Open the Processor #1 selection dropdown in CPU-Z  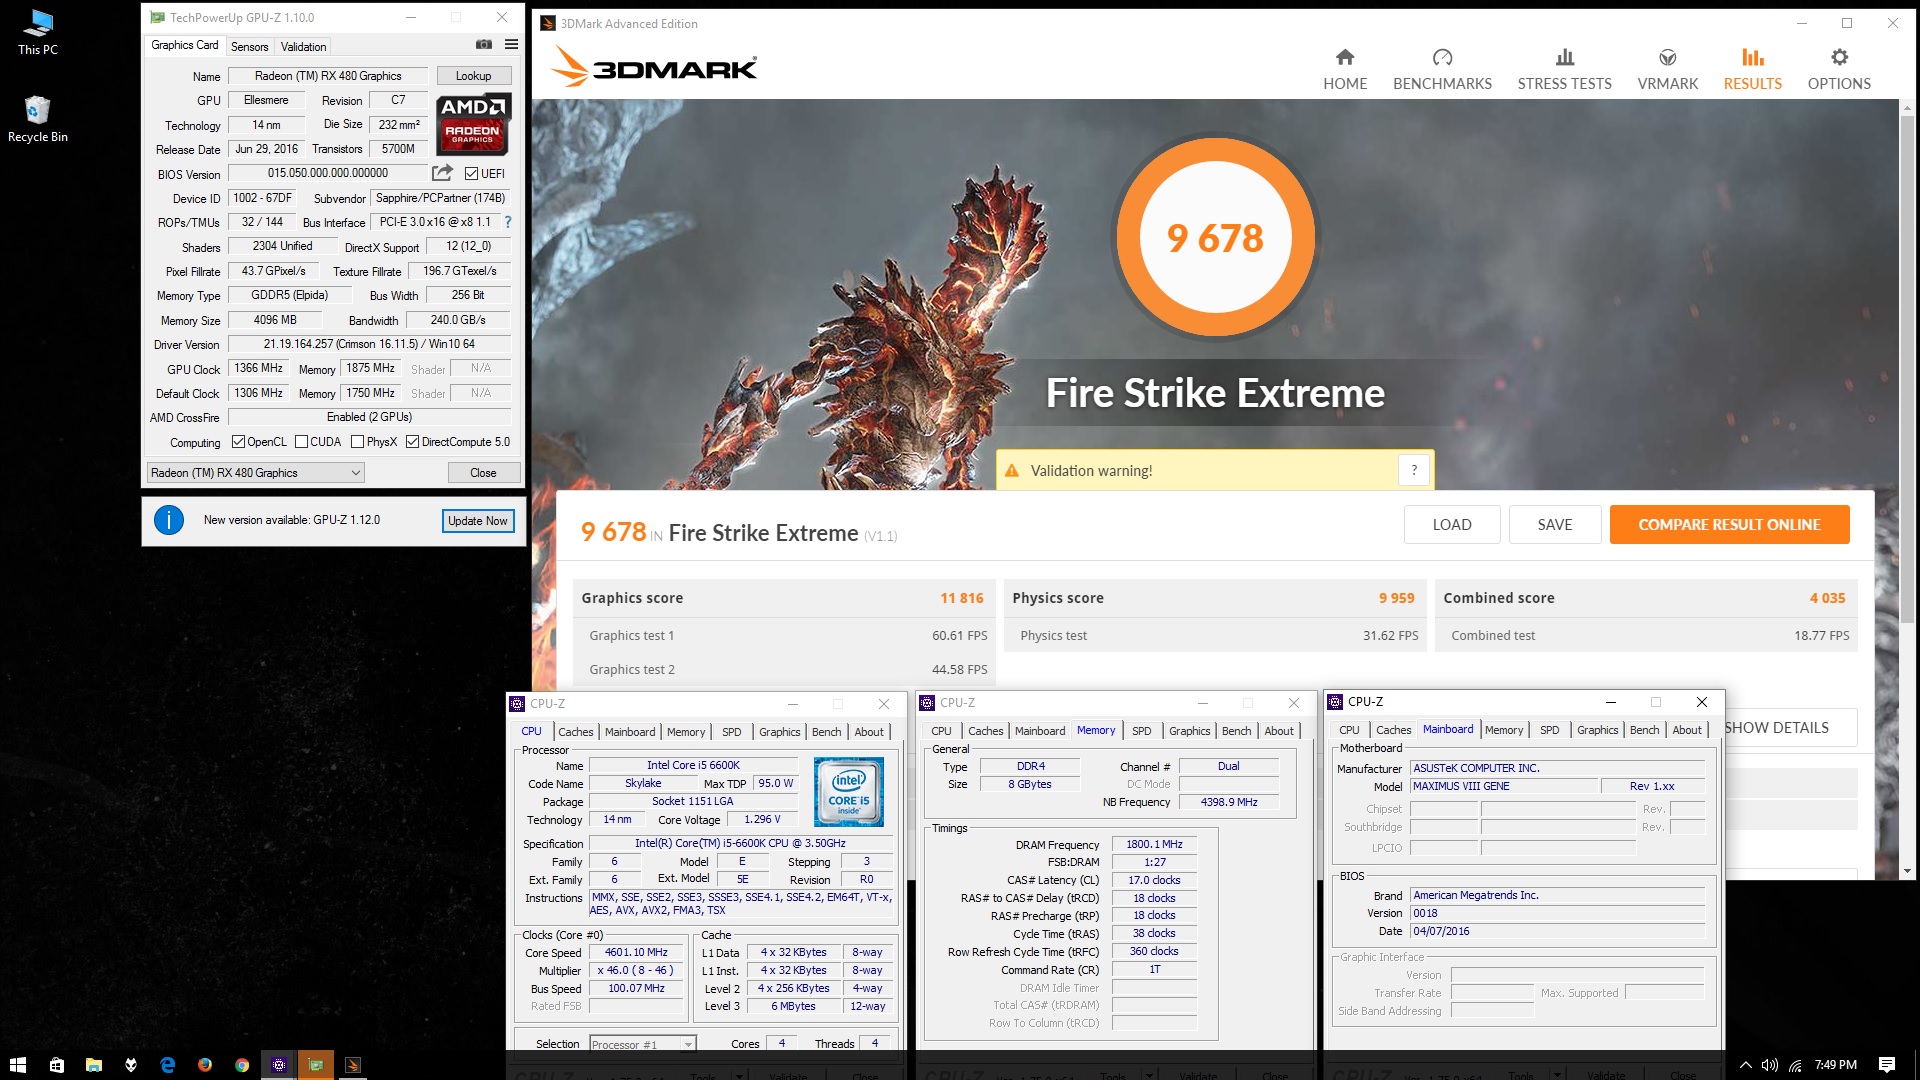tap(642, 1044)
